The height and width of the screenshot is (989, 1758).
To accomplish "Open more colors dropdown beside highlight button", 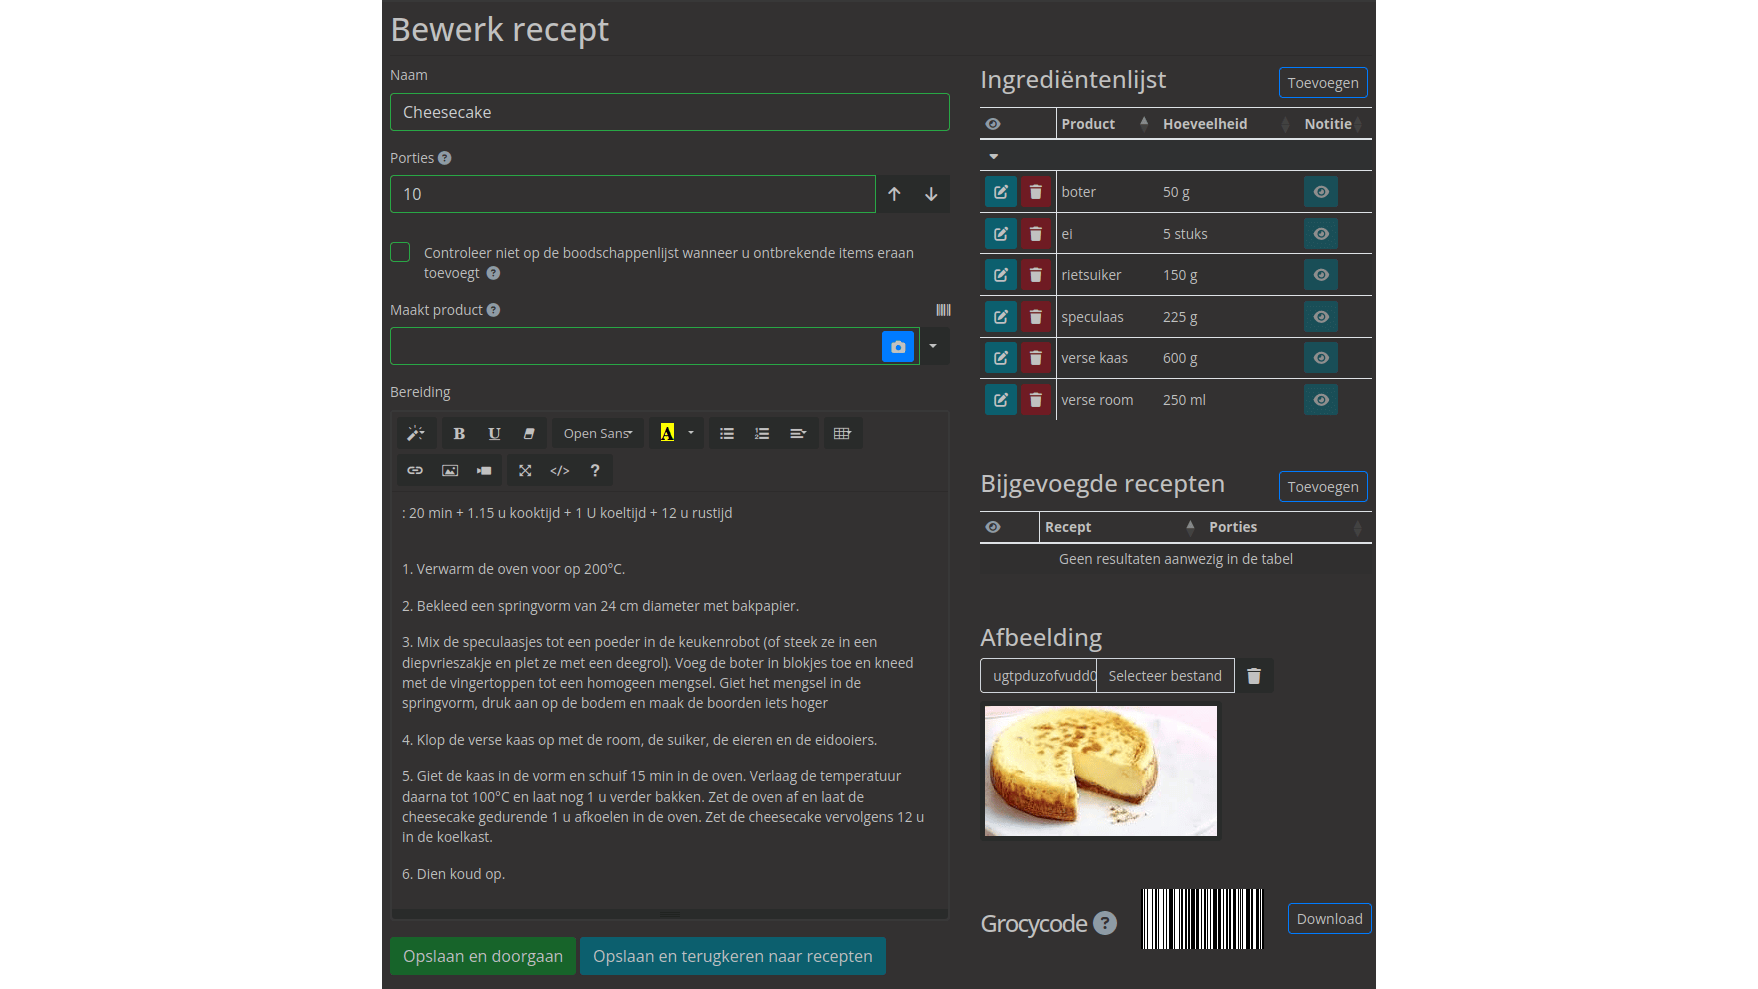I will [691, 433].
